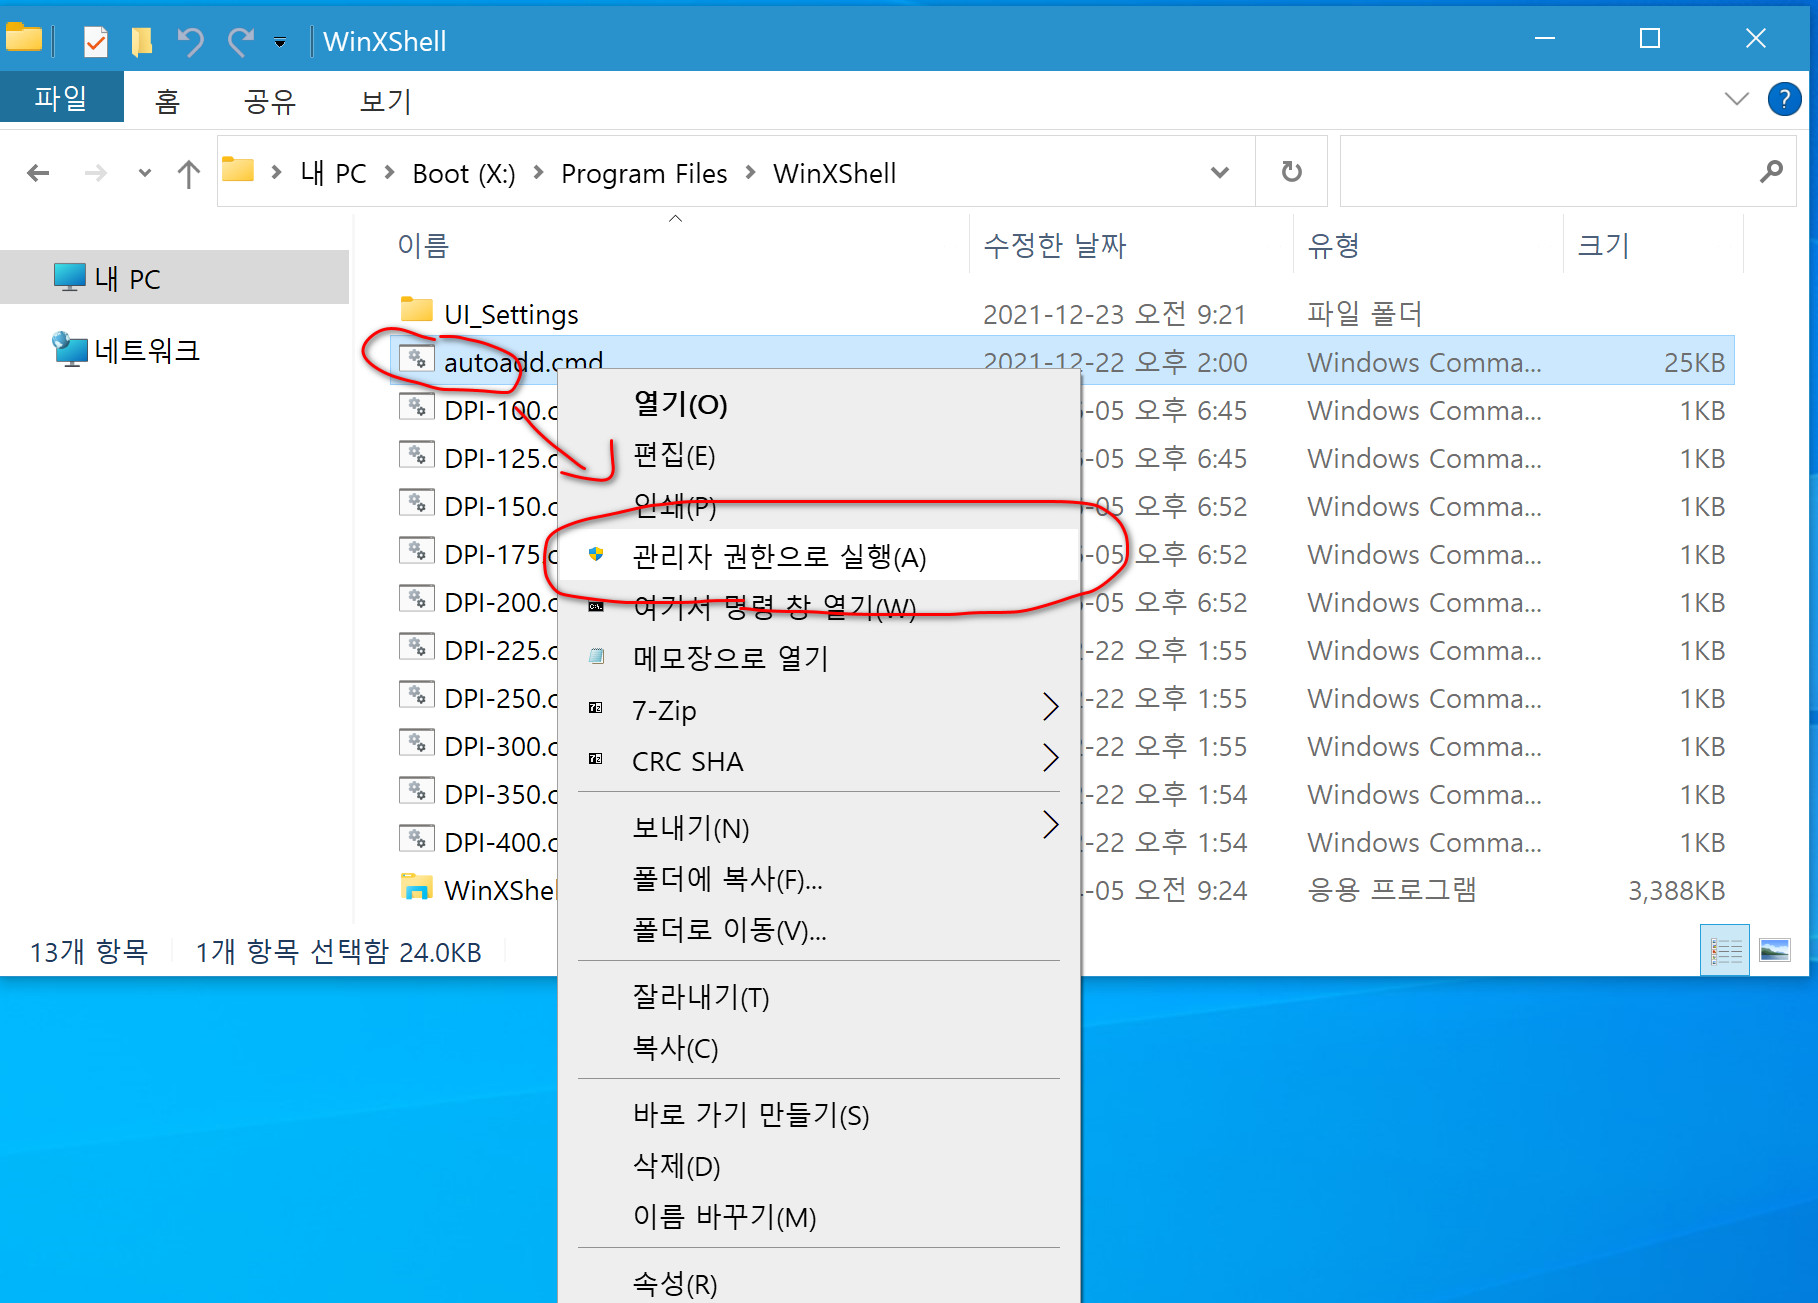Viewport: 1818px width, 1303px height.
Task: Click the Undo arrow in title bar
Action: pyautogui.click(x=190, y=41)
